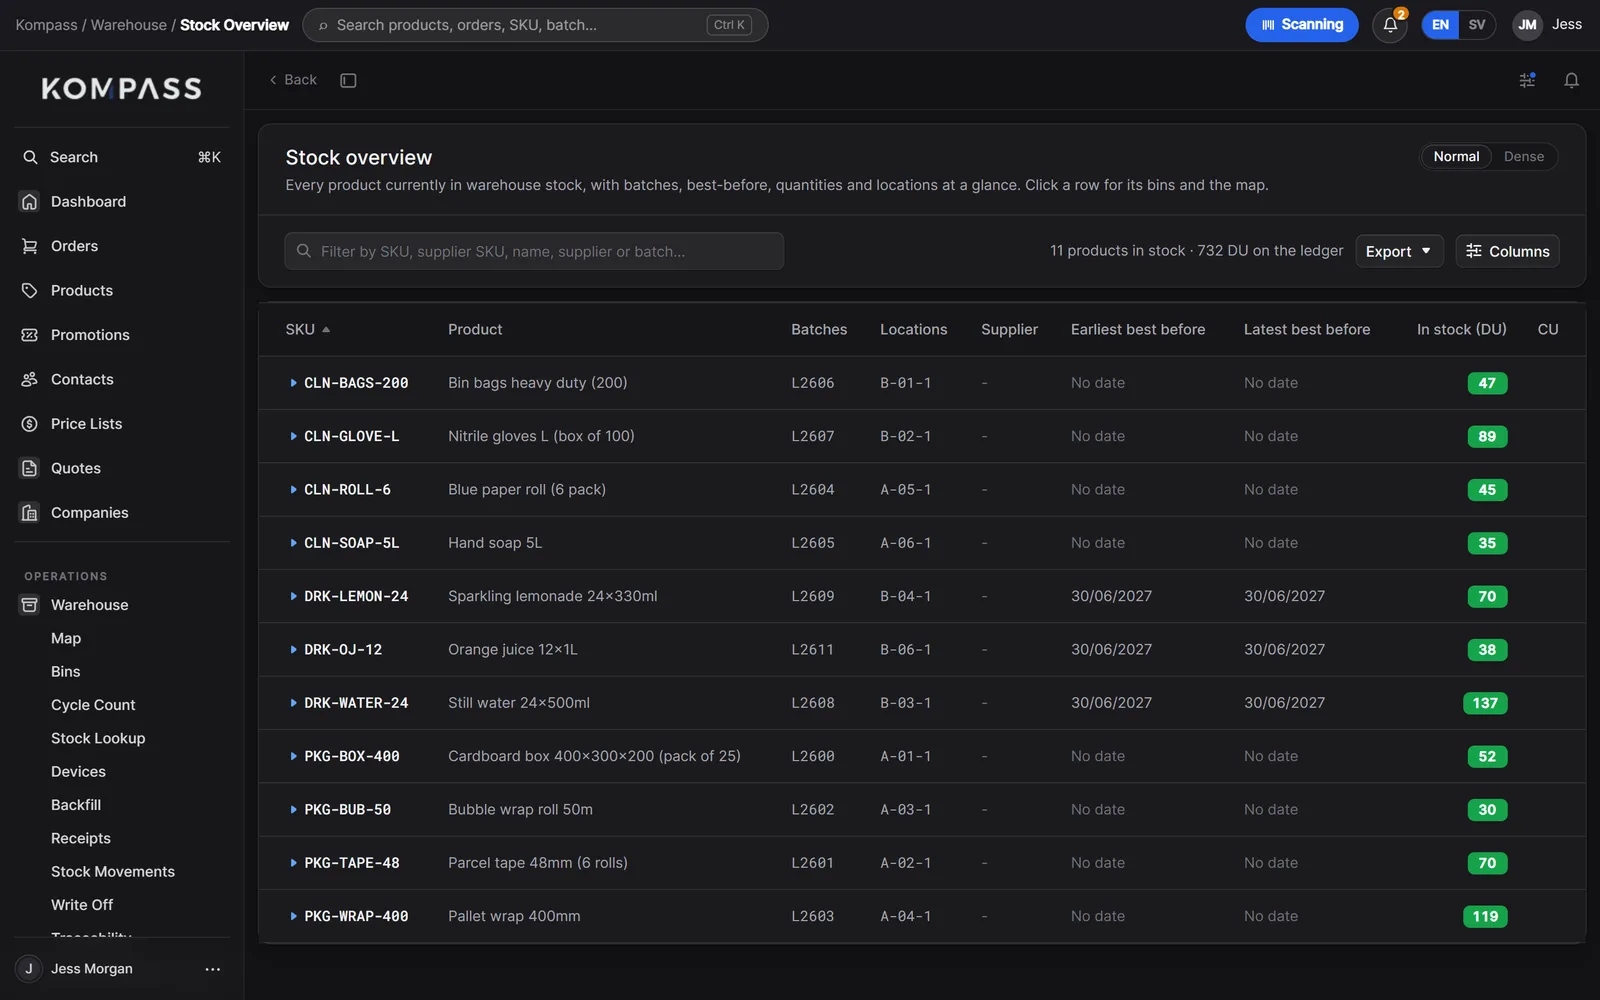Viewport: 1600px width, 1000px height.
Task: Open the Export dropdown
Action: [1399, 251]
